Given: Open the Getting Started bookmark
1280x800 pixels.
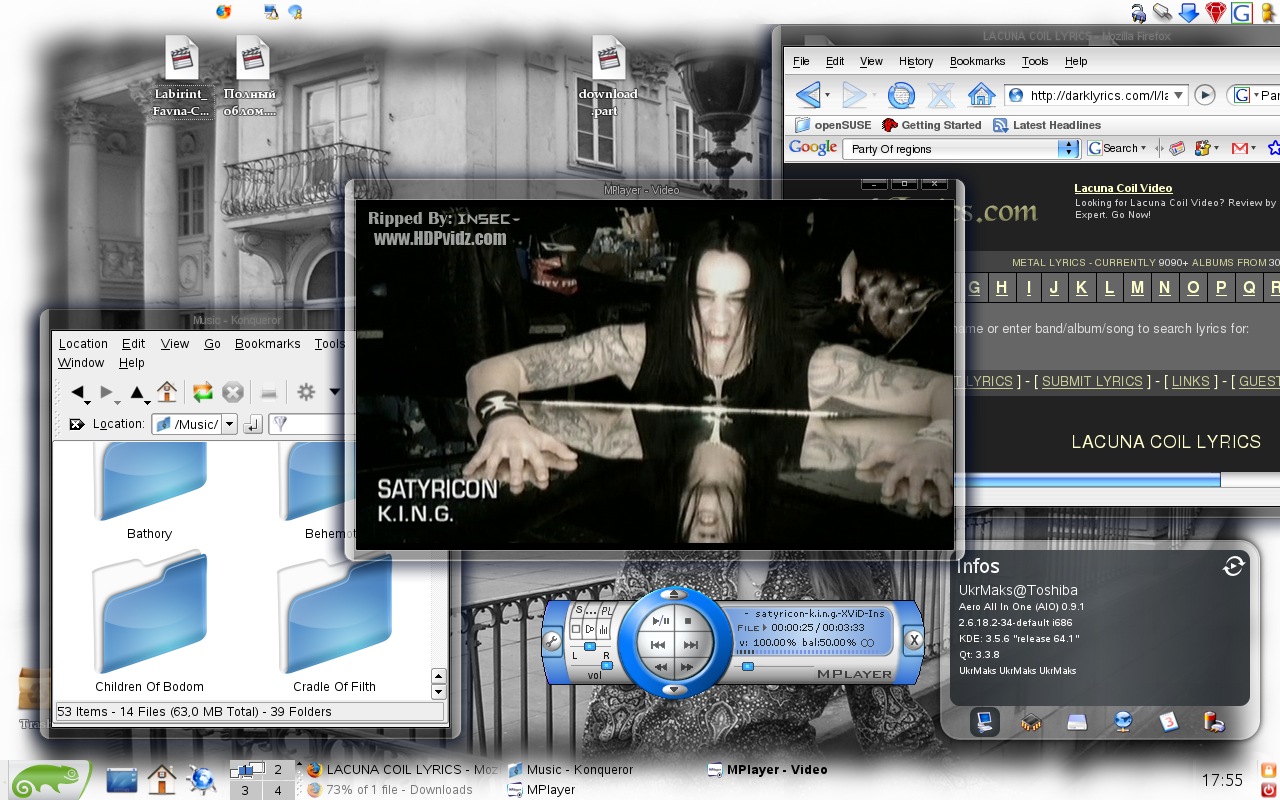Looking at the screenshot, I should point(932,125).
